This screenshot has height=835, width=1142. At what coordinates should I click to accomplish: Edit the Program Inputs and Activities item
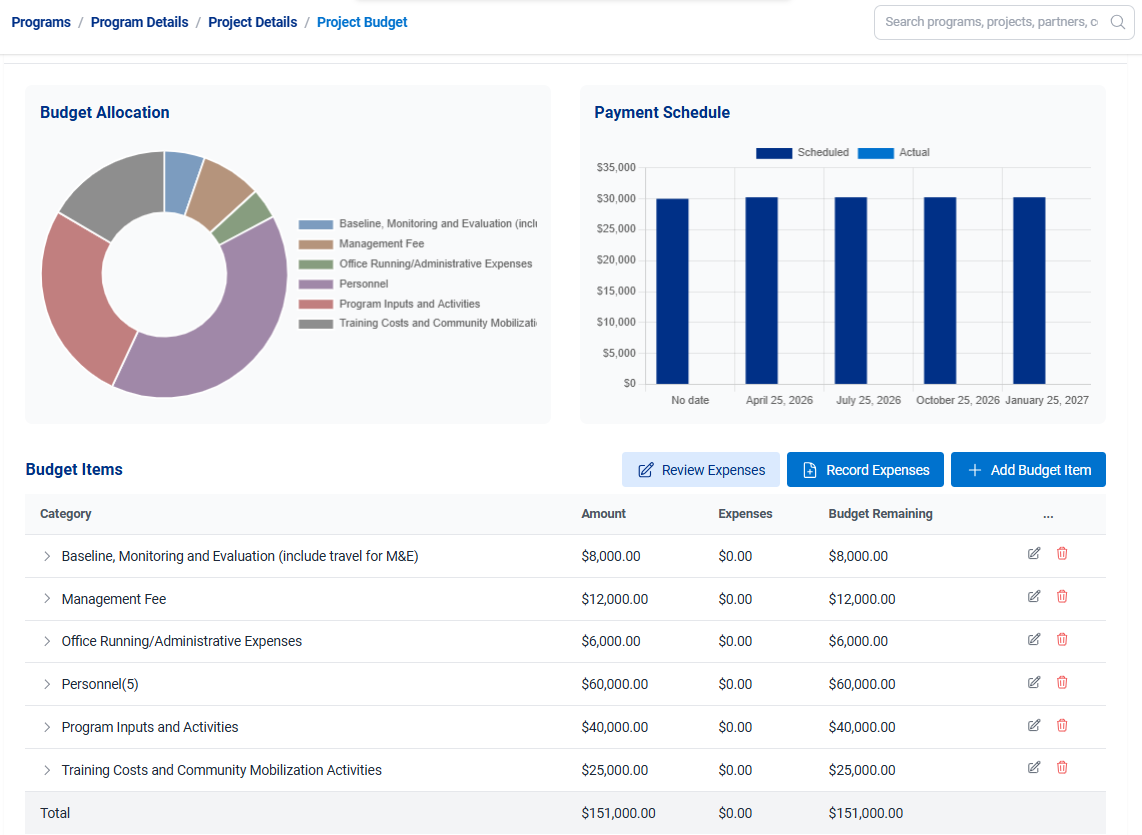pos(1033,726)
